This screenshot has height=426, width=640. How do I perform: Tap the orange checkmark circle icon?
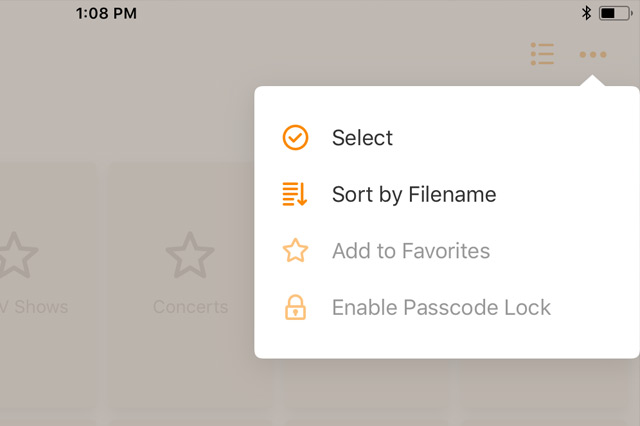pos(295,138)
